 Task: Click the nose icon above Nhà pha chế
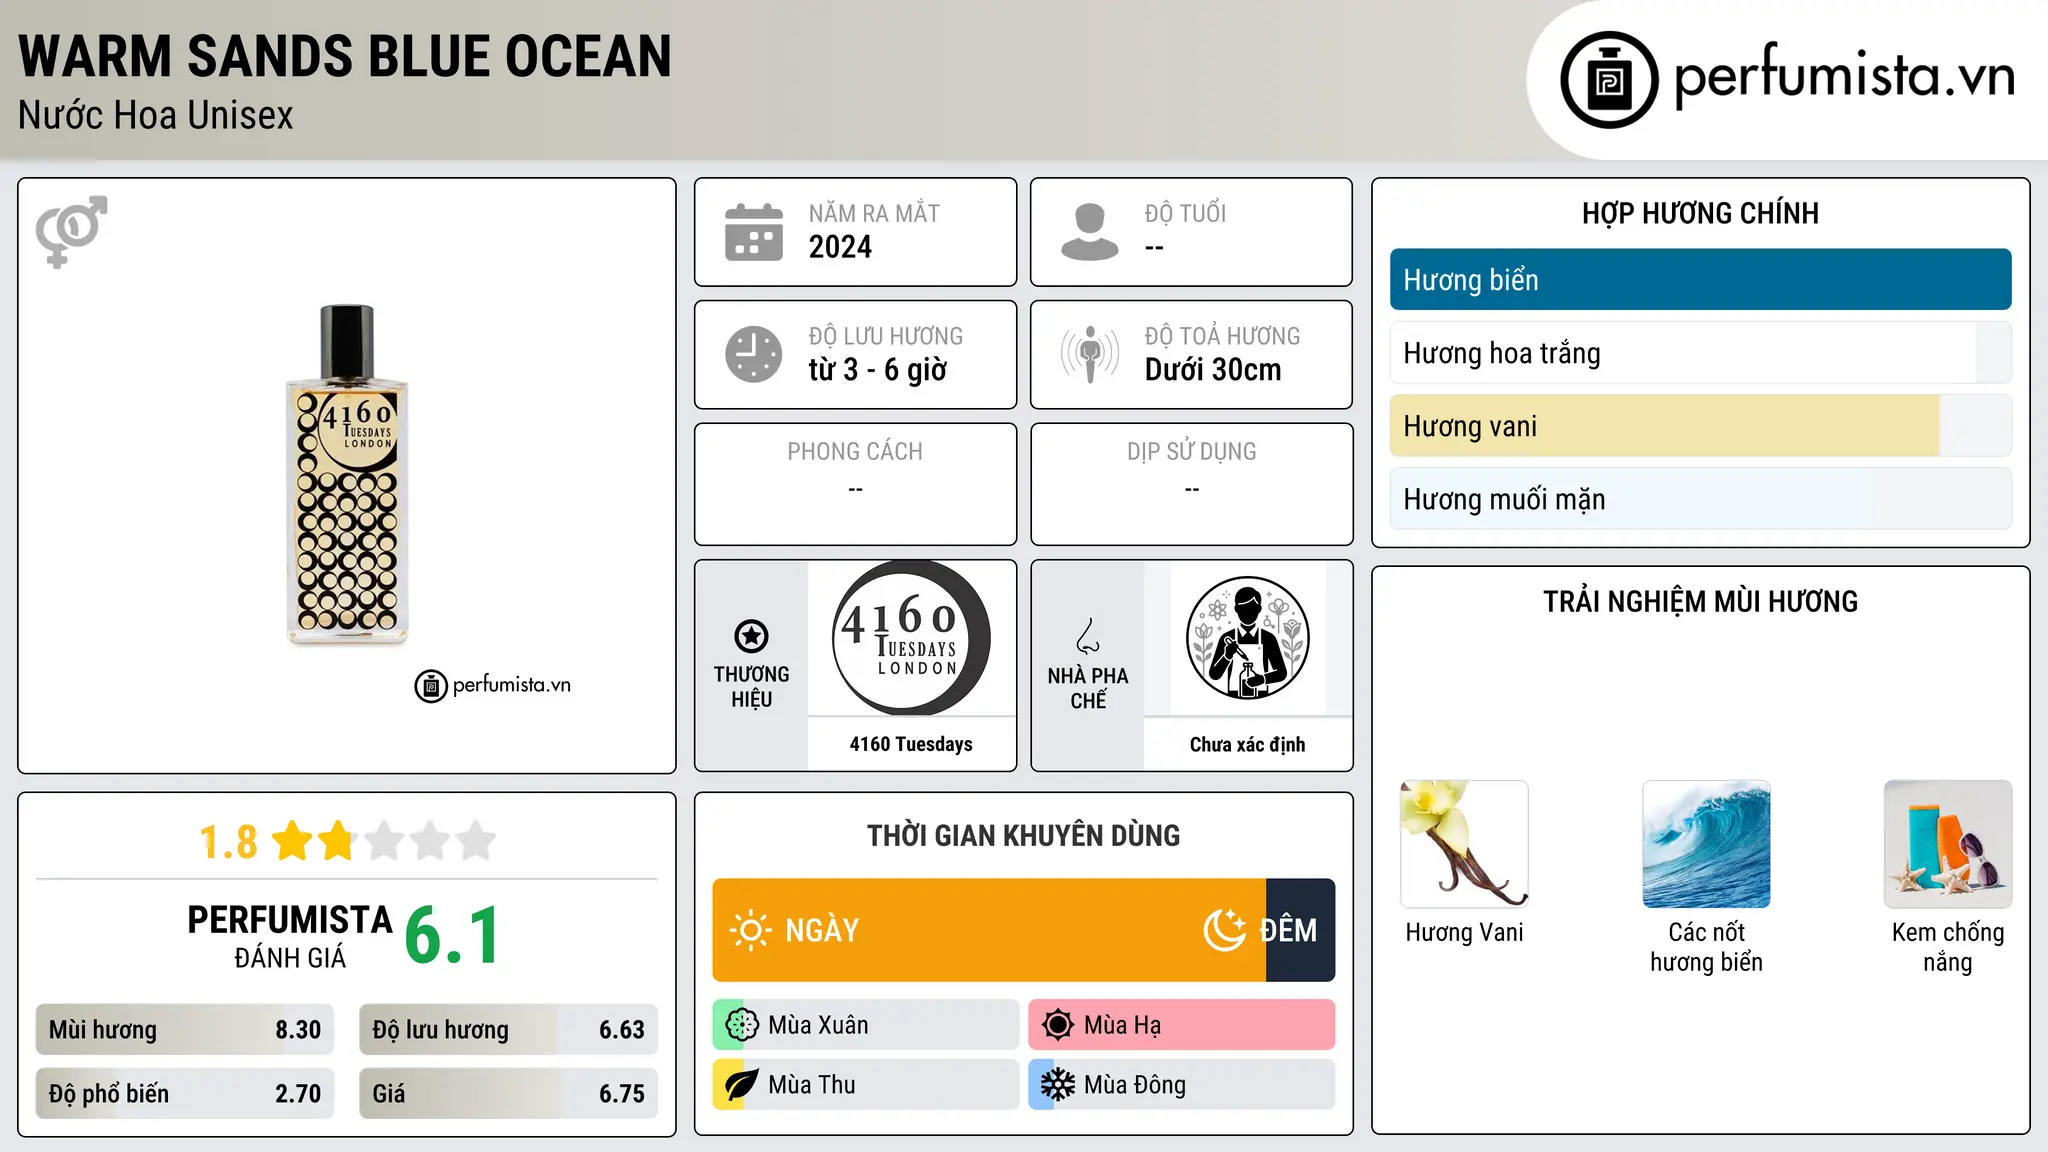pos(1088,636)
